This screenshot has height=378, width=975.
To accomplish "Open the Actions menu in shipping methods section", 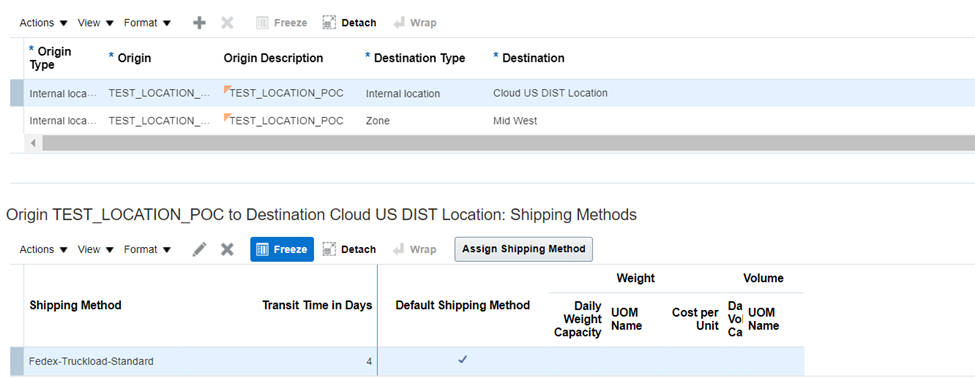I will [x=44, y=249].
